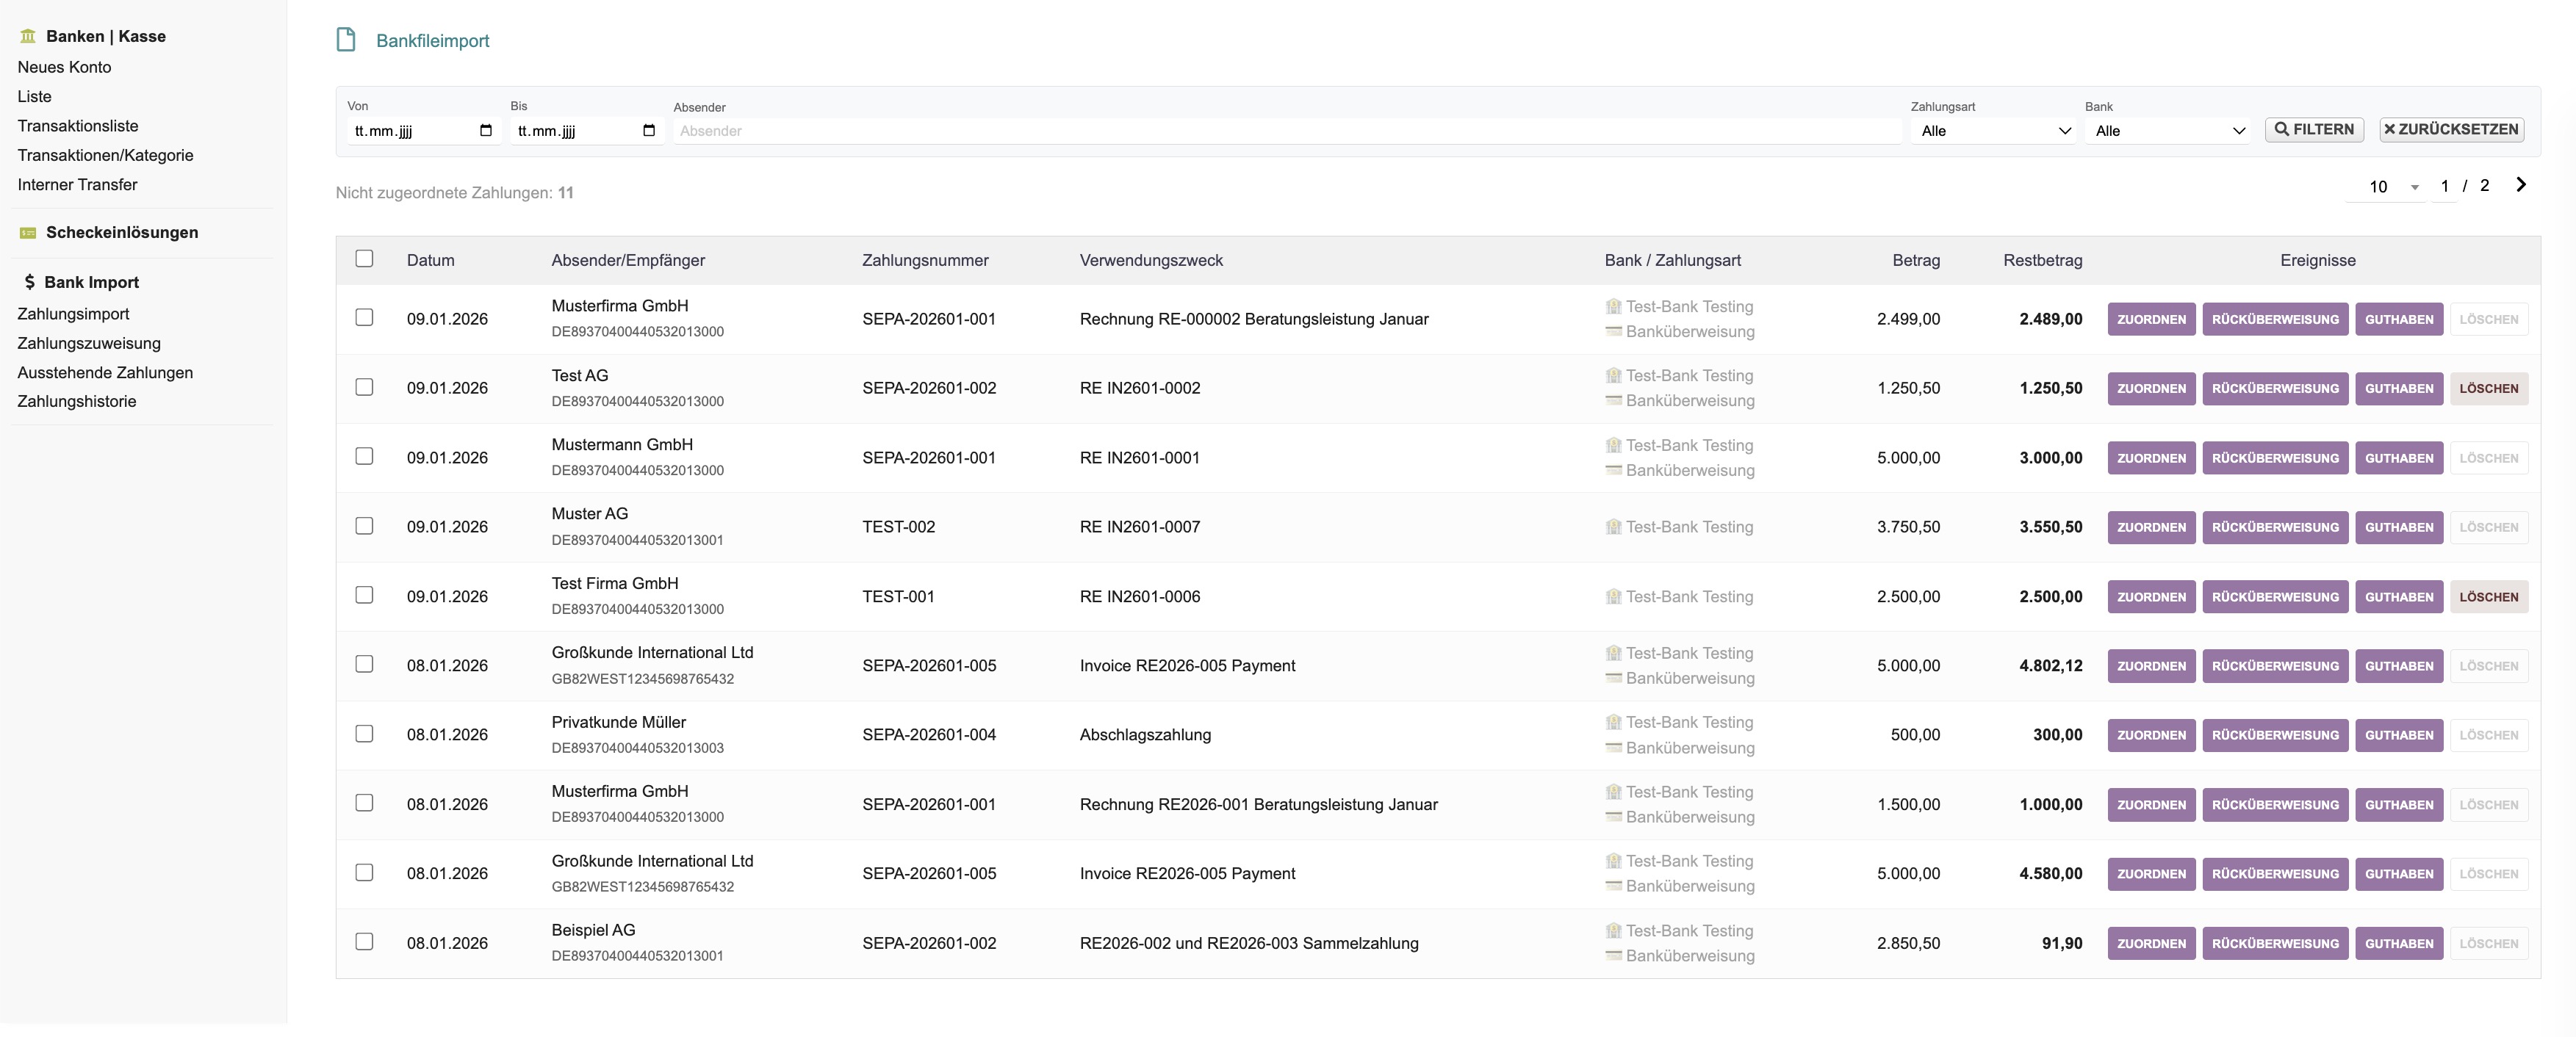Toggle the select-all checkbox in the table header
The height and width of the screenshot is (1037, 2576).
click(x=364, y=259)
